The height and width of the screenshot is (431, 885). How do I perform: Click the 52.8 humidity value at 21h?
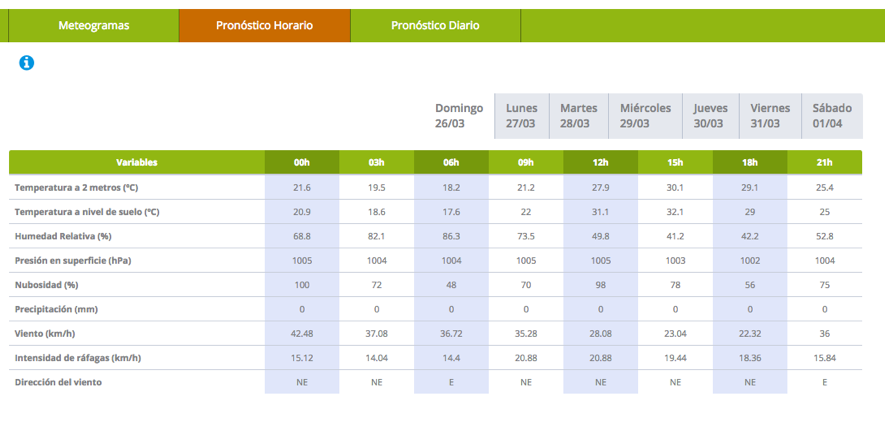(825, 236)
